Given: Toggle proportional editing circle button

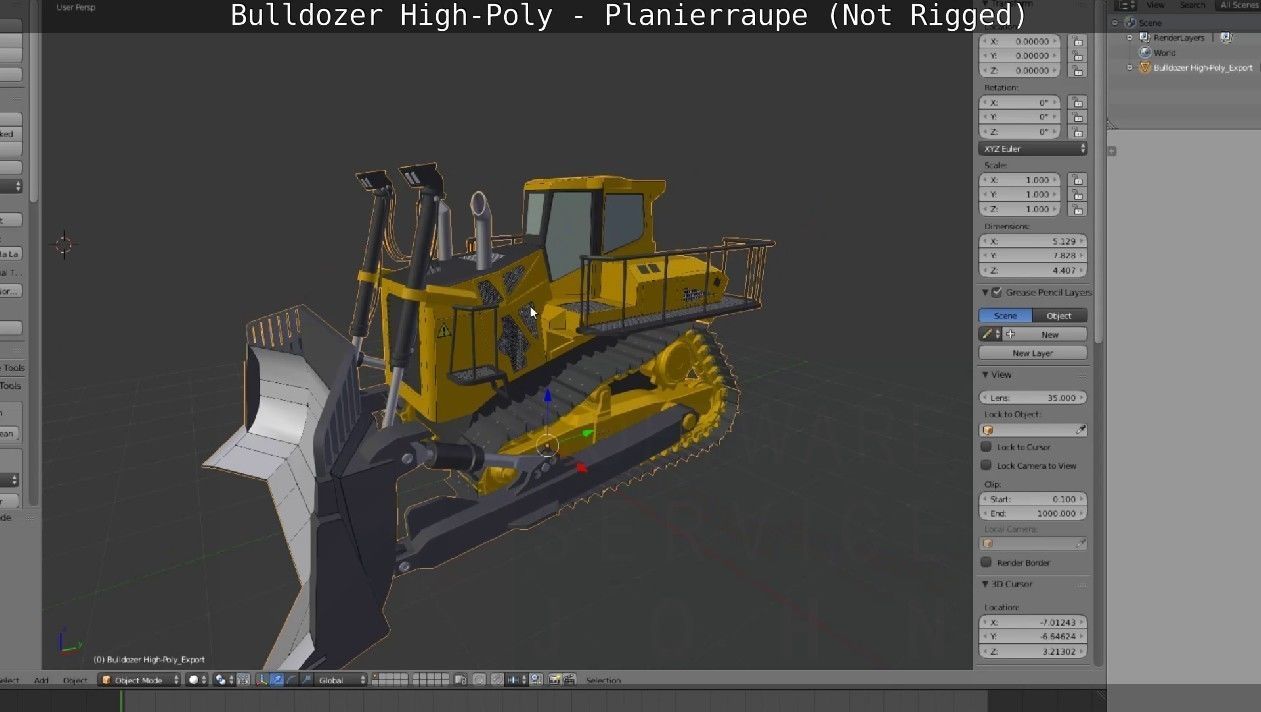Looking at the screenshot, I should pos(480,680).
